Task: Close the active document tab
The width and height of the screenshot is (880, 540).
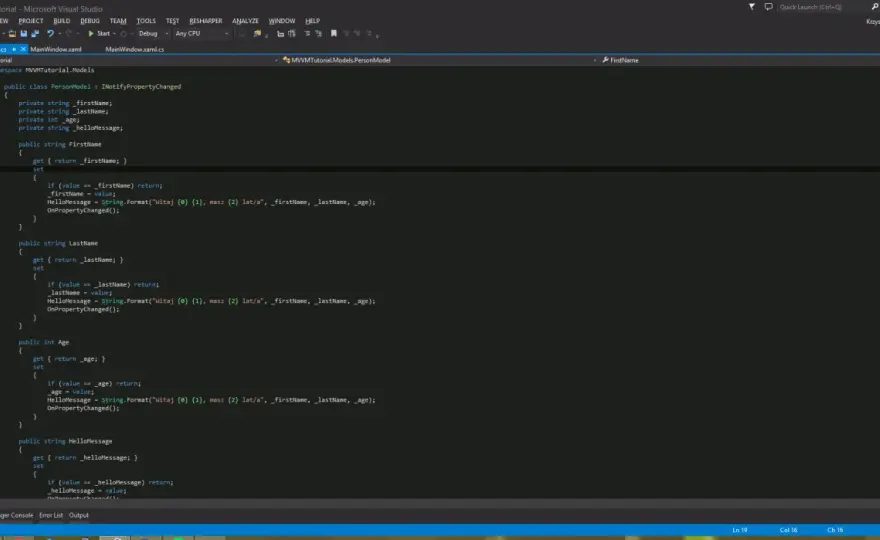Action: [23, 49]
